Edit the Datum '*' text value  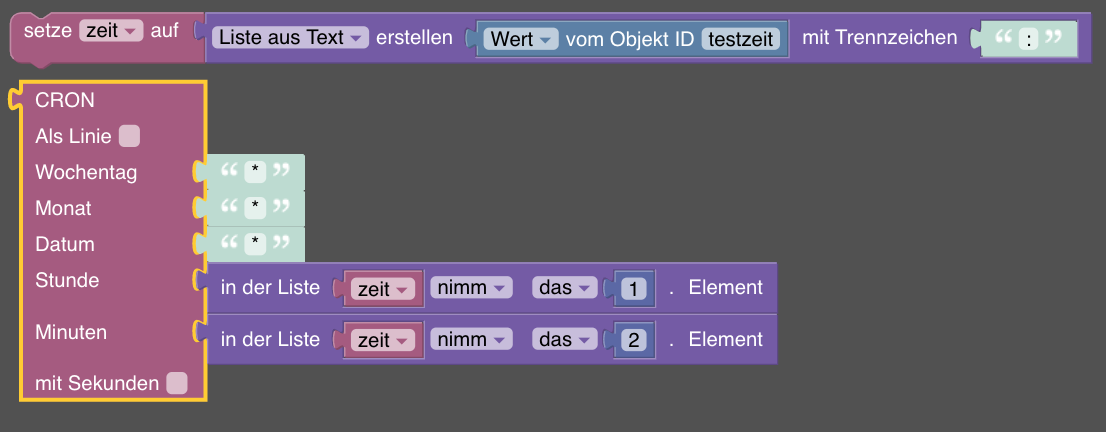256,244
